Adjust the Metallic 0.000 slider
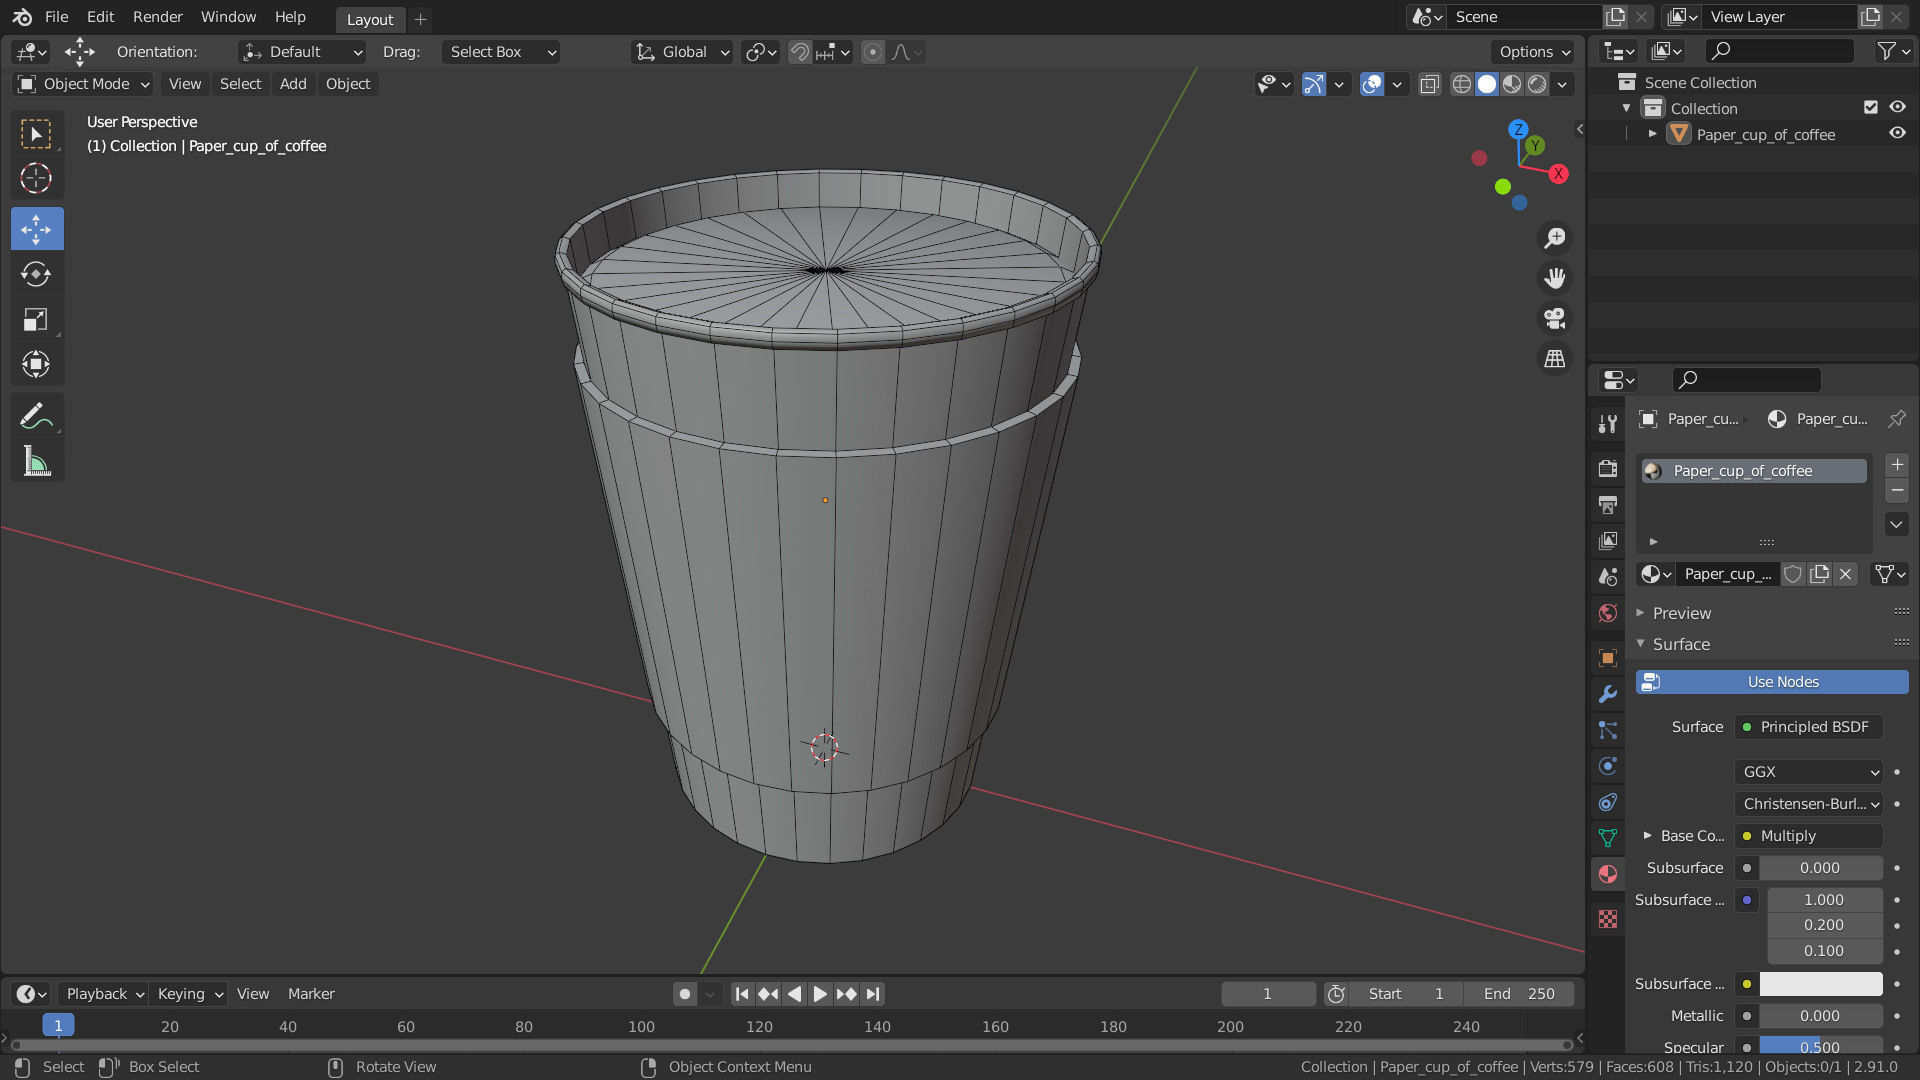Screen dimensions: 1920x1080 tap(1821, 1016)
